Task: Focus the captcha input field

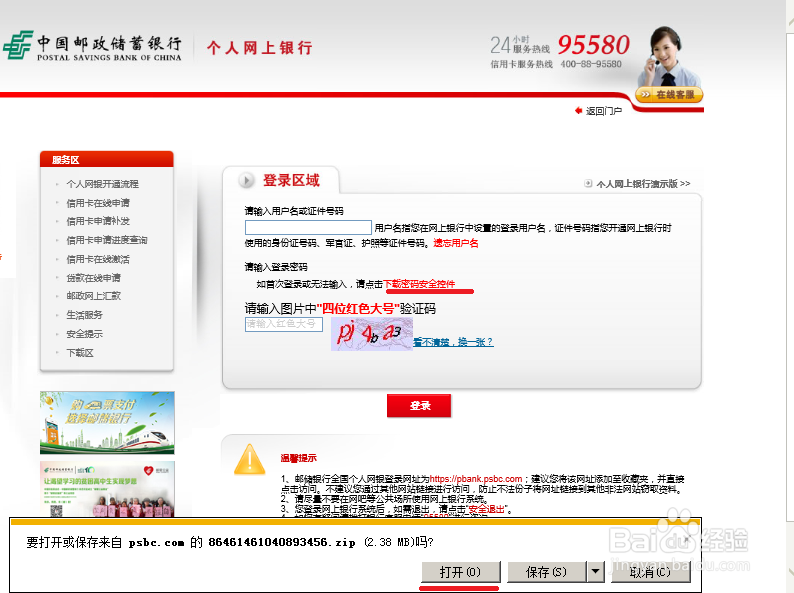Action: coord(284,324)
